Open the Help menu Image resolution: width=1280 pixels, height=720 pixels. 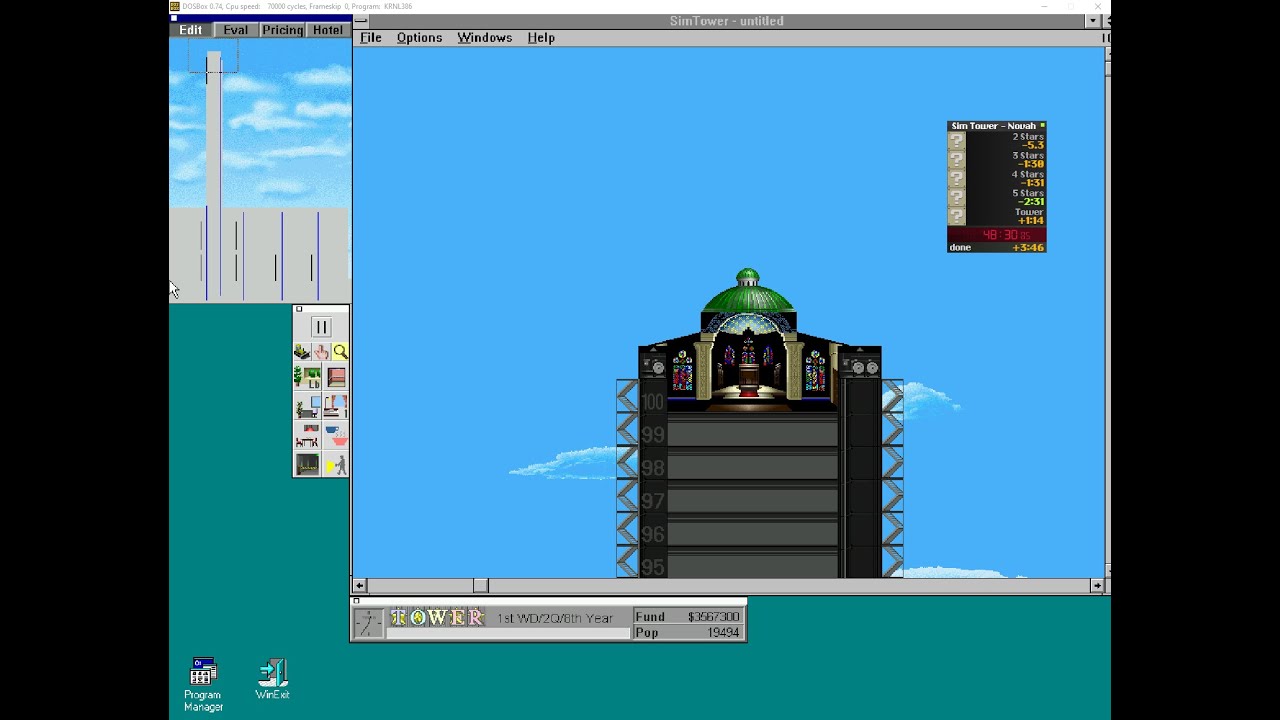541,38
